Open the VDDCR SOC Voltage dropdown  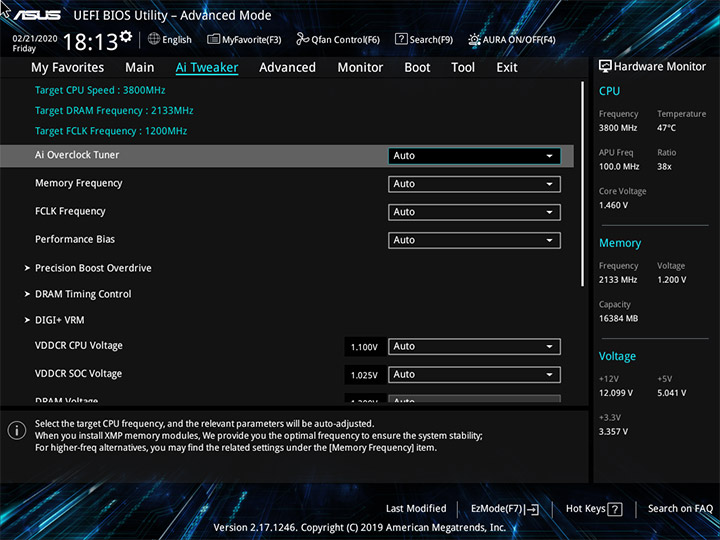[x=474, y=375]
